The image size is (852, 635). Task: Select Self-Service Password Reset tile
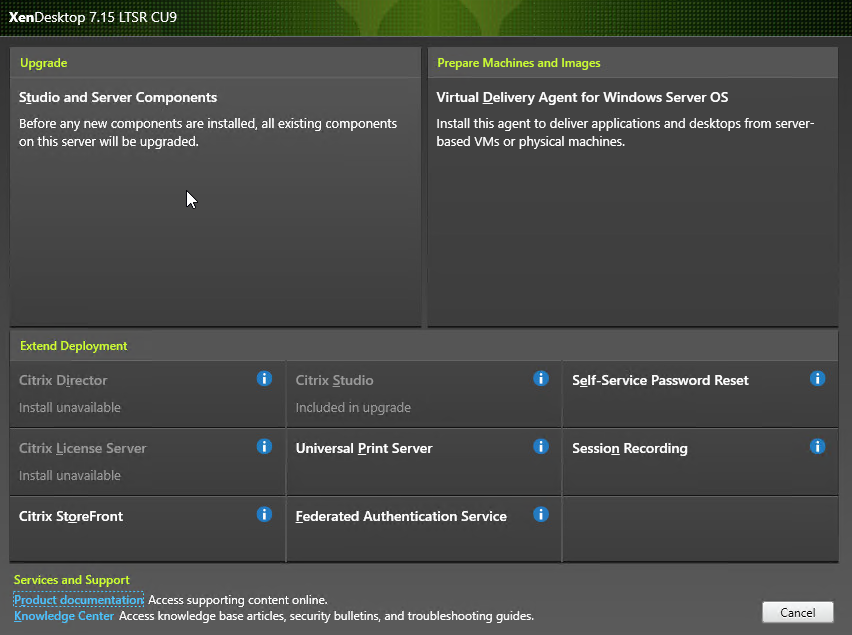700,394
